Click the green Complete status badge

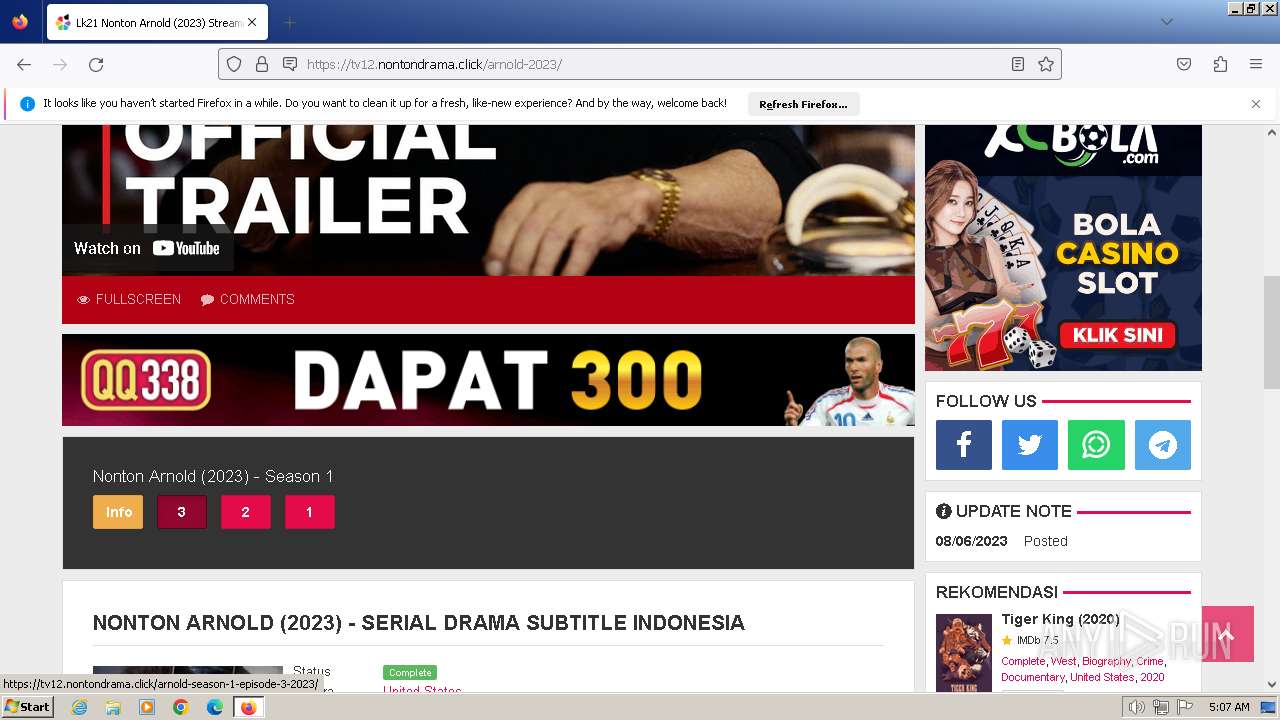(x=410, y=673)
